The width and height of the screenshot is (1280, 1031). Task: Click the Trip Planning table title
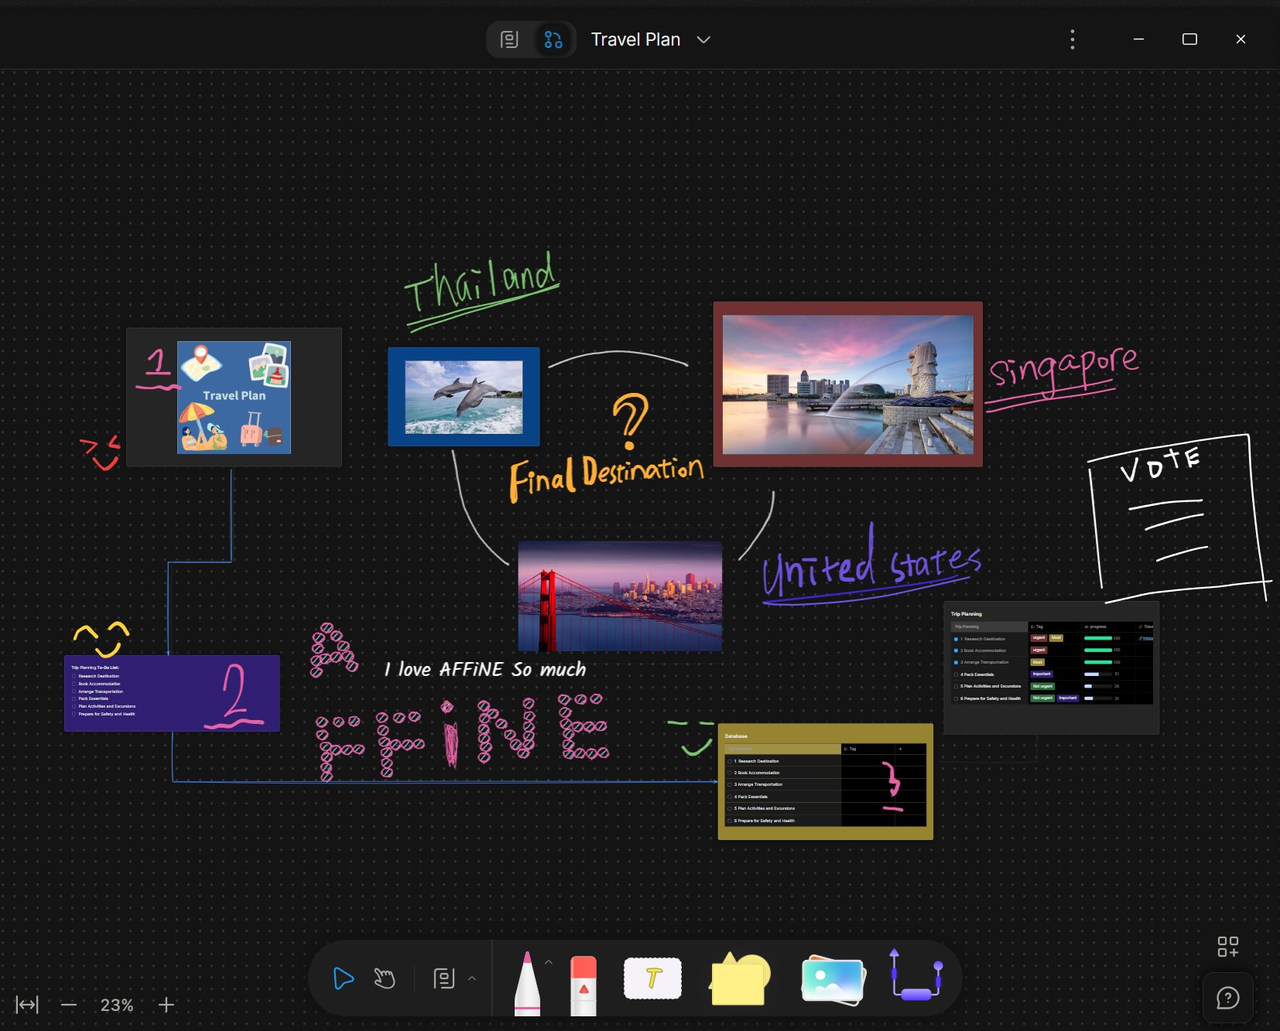pyautogui.click(x=966, y=614)
